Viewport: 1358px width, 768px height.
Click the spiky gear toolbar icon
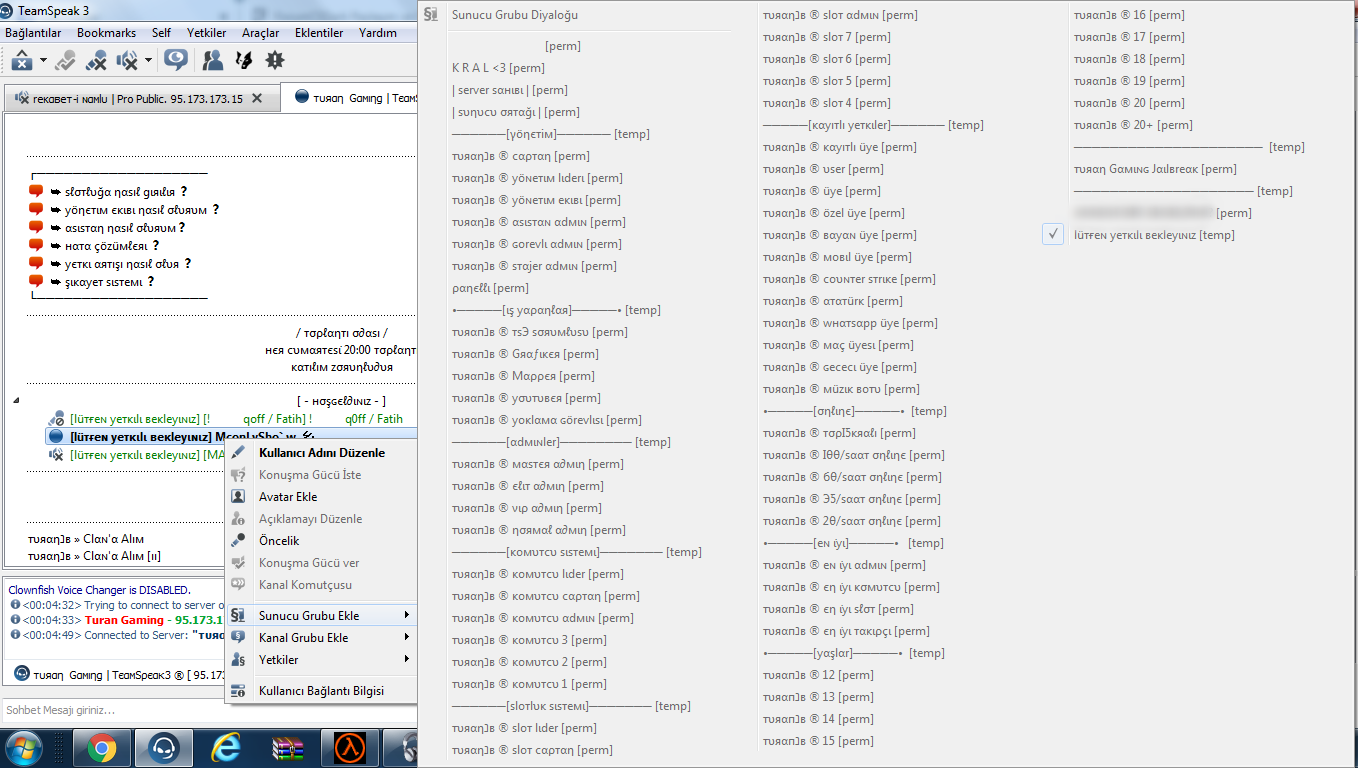pos(274,61)
